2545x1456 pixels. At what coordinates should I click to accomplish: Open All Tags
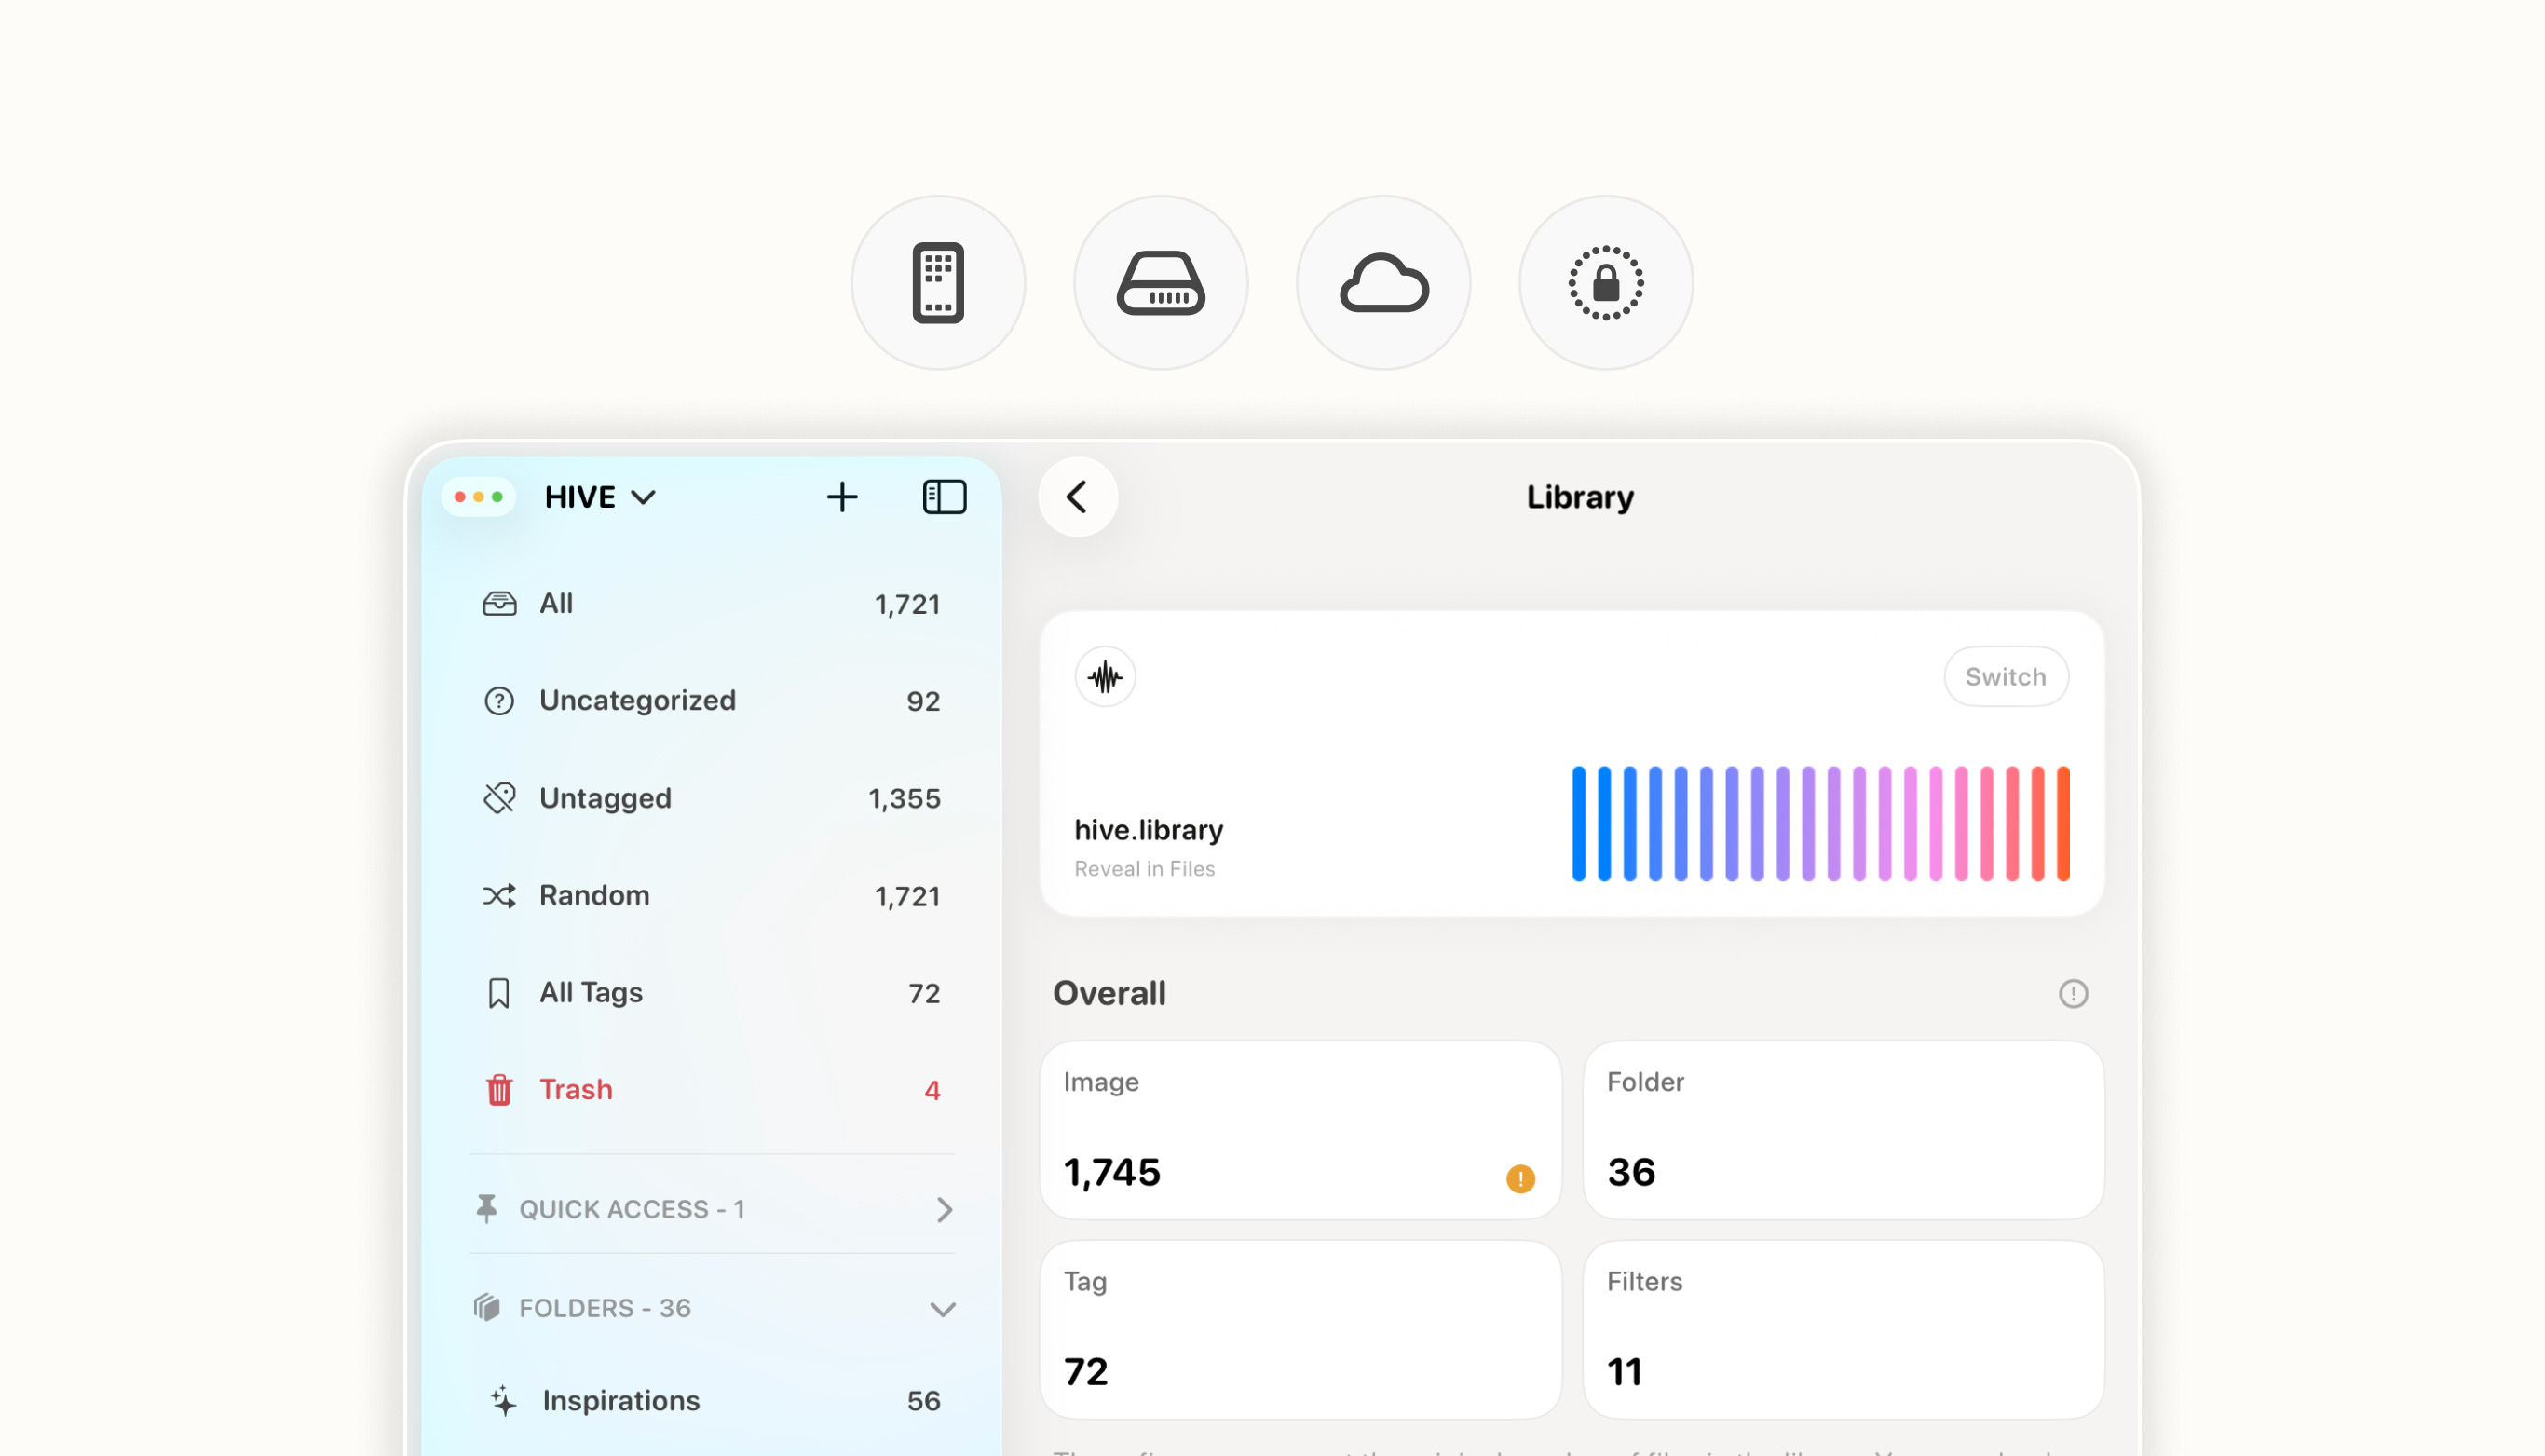(711, 992)
